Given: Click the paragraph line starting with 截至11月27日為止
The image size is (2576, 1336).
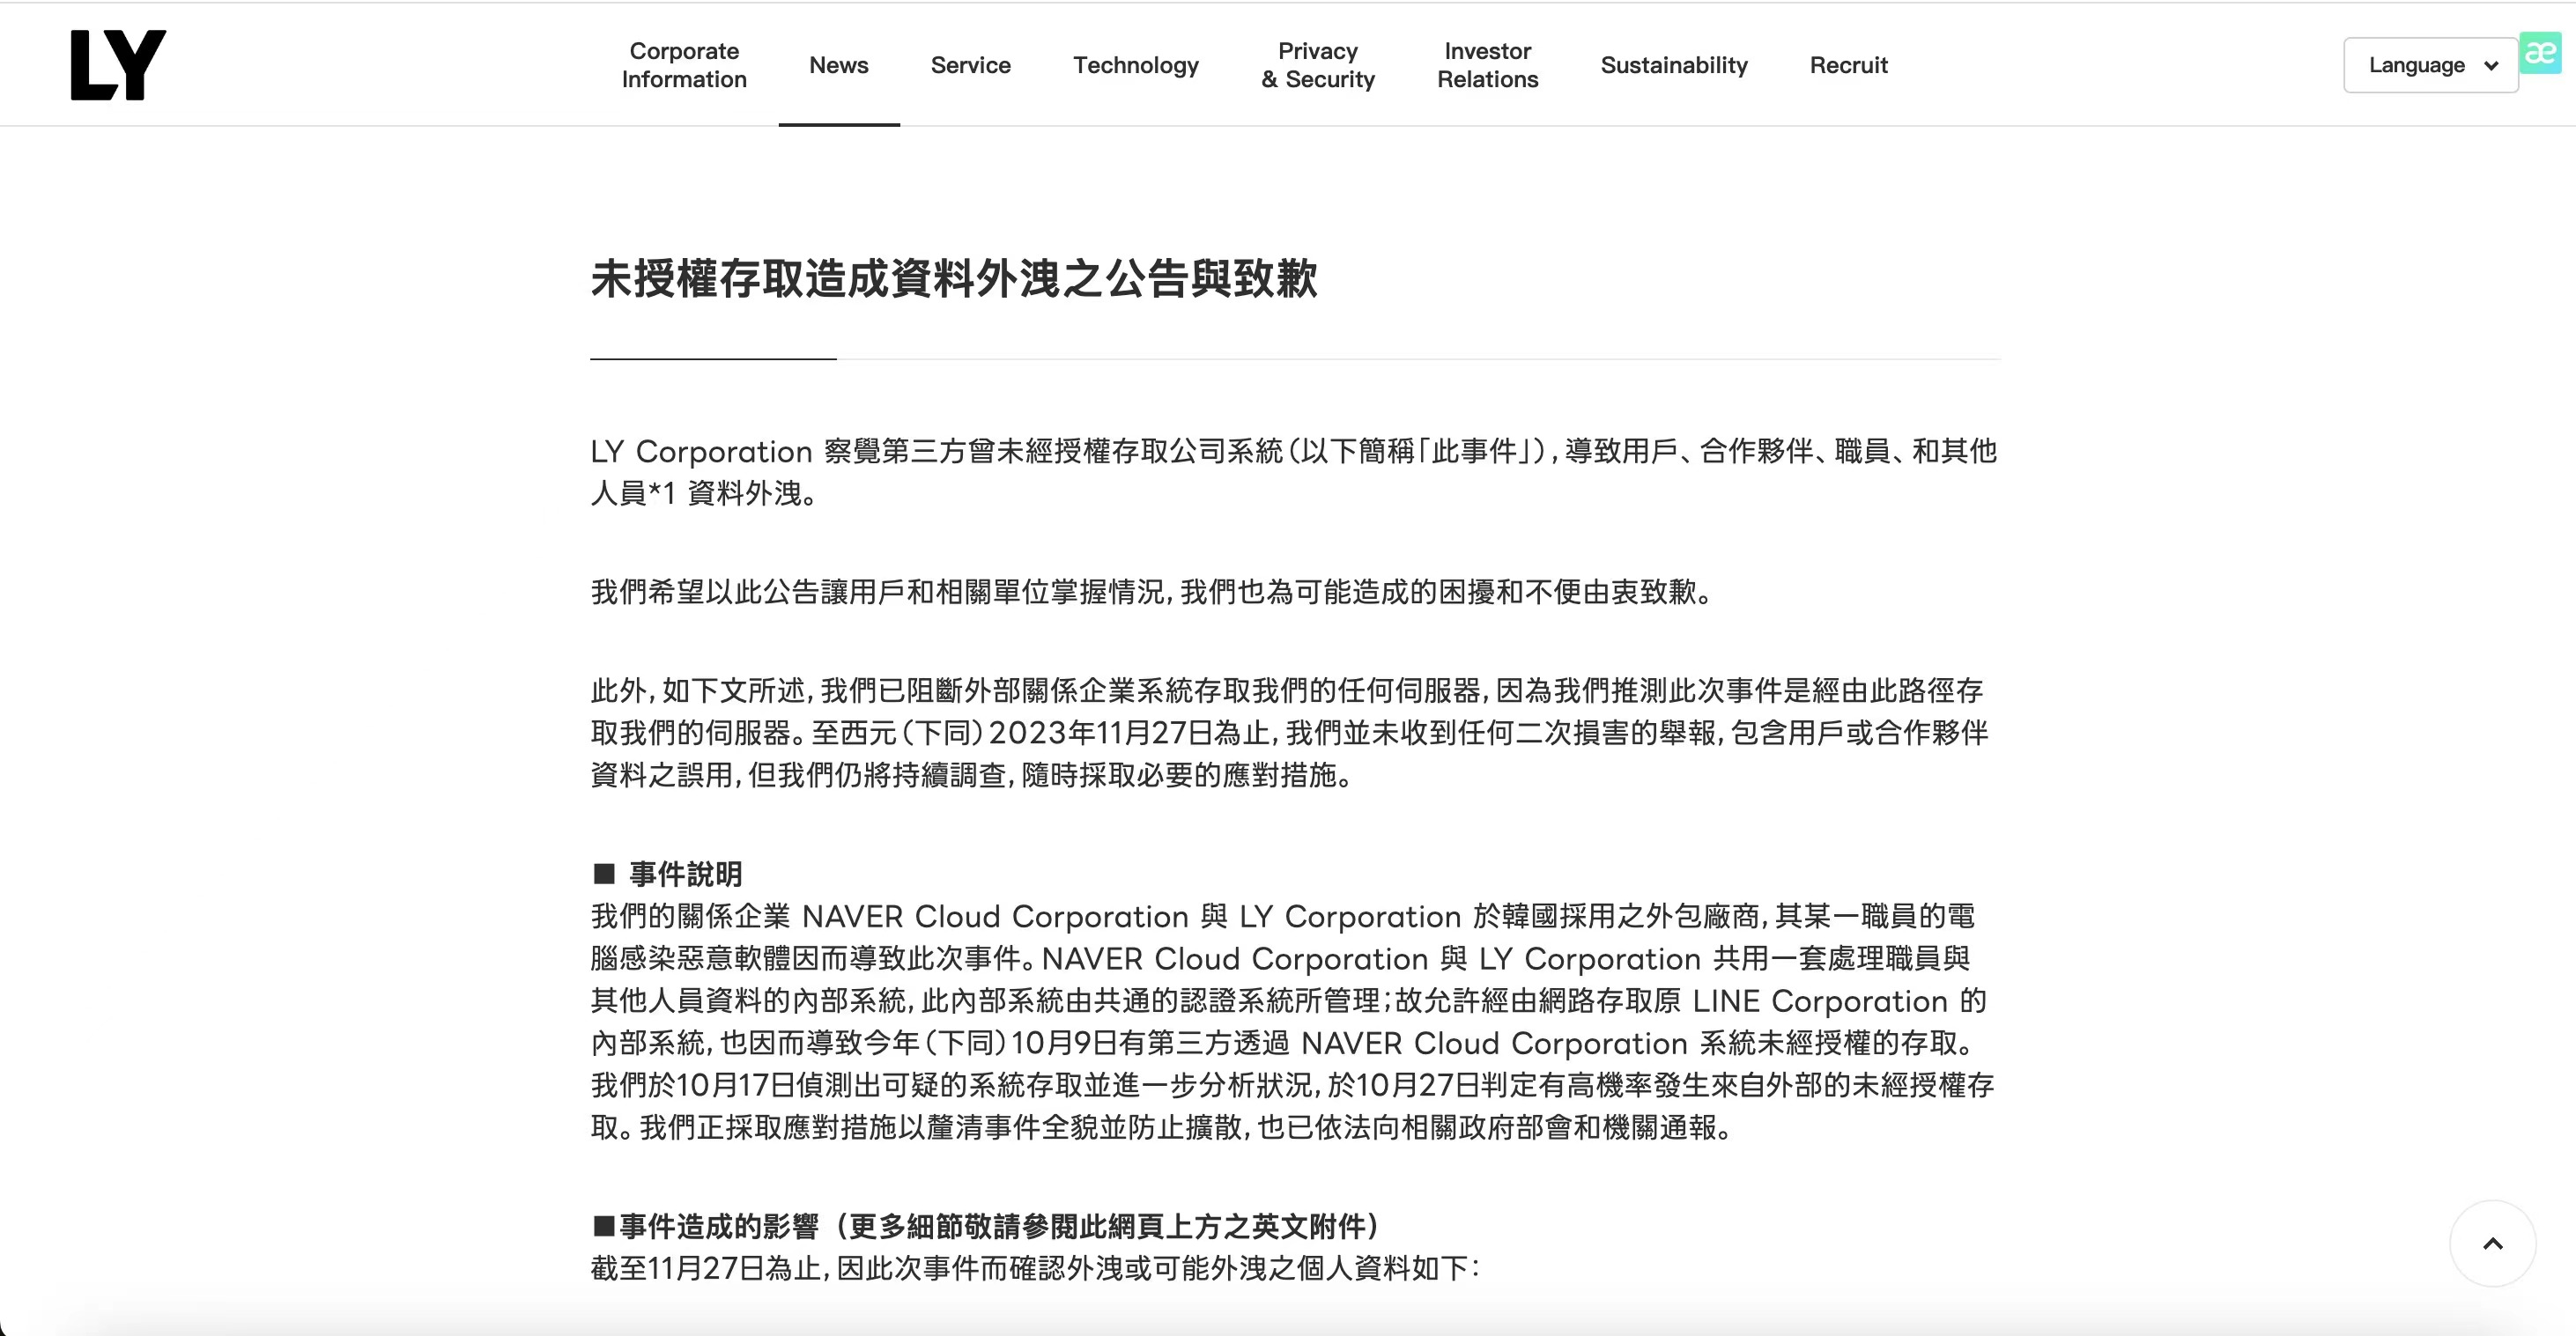Looking at the screenshot, I should (x=1034, y=1268).
